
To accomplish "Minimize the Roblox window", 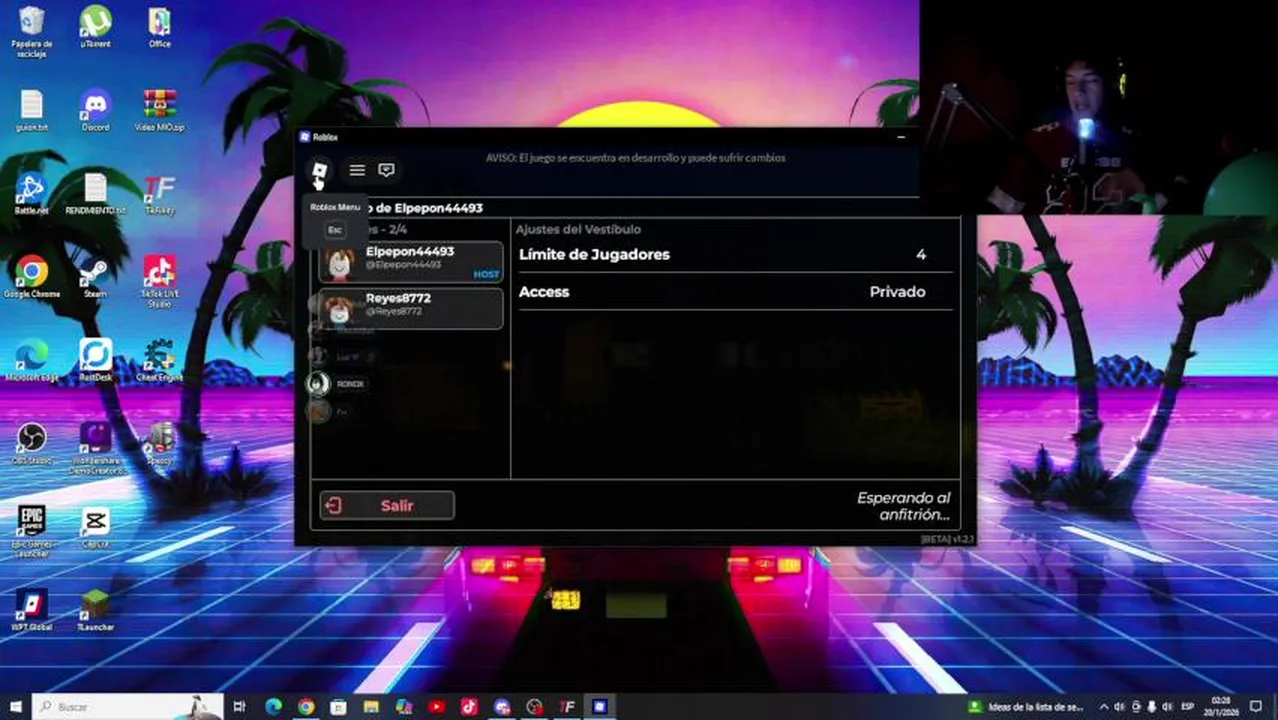I will (901, 137).
